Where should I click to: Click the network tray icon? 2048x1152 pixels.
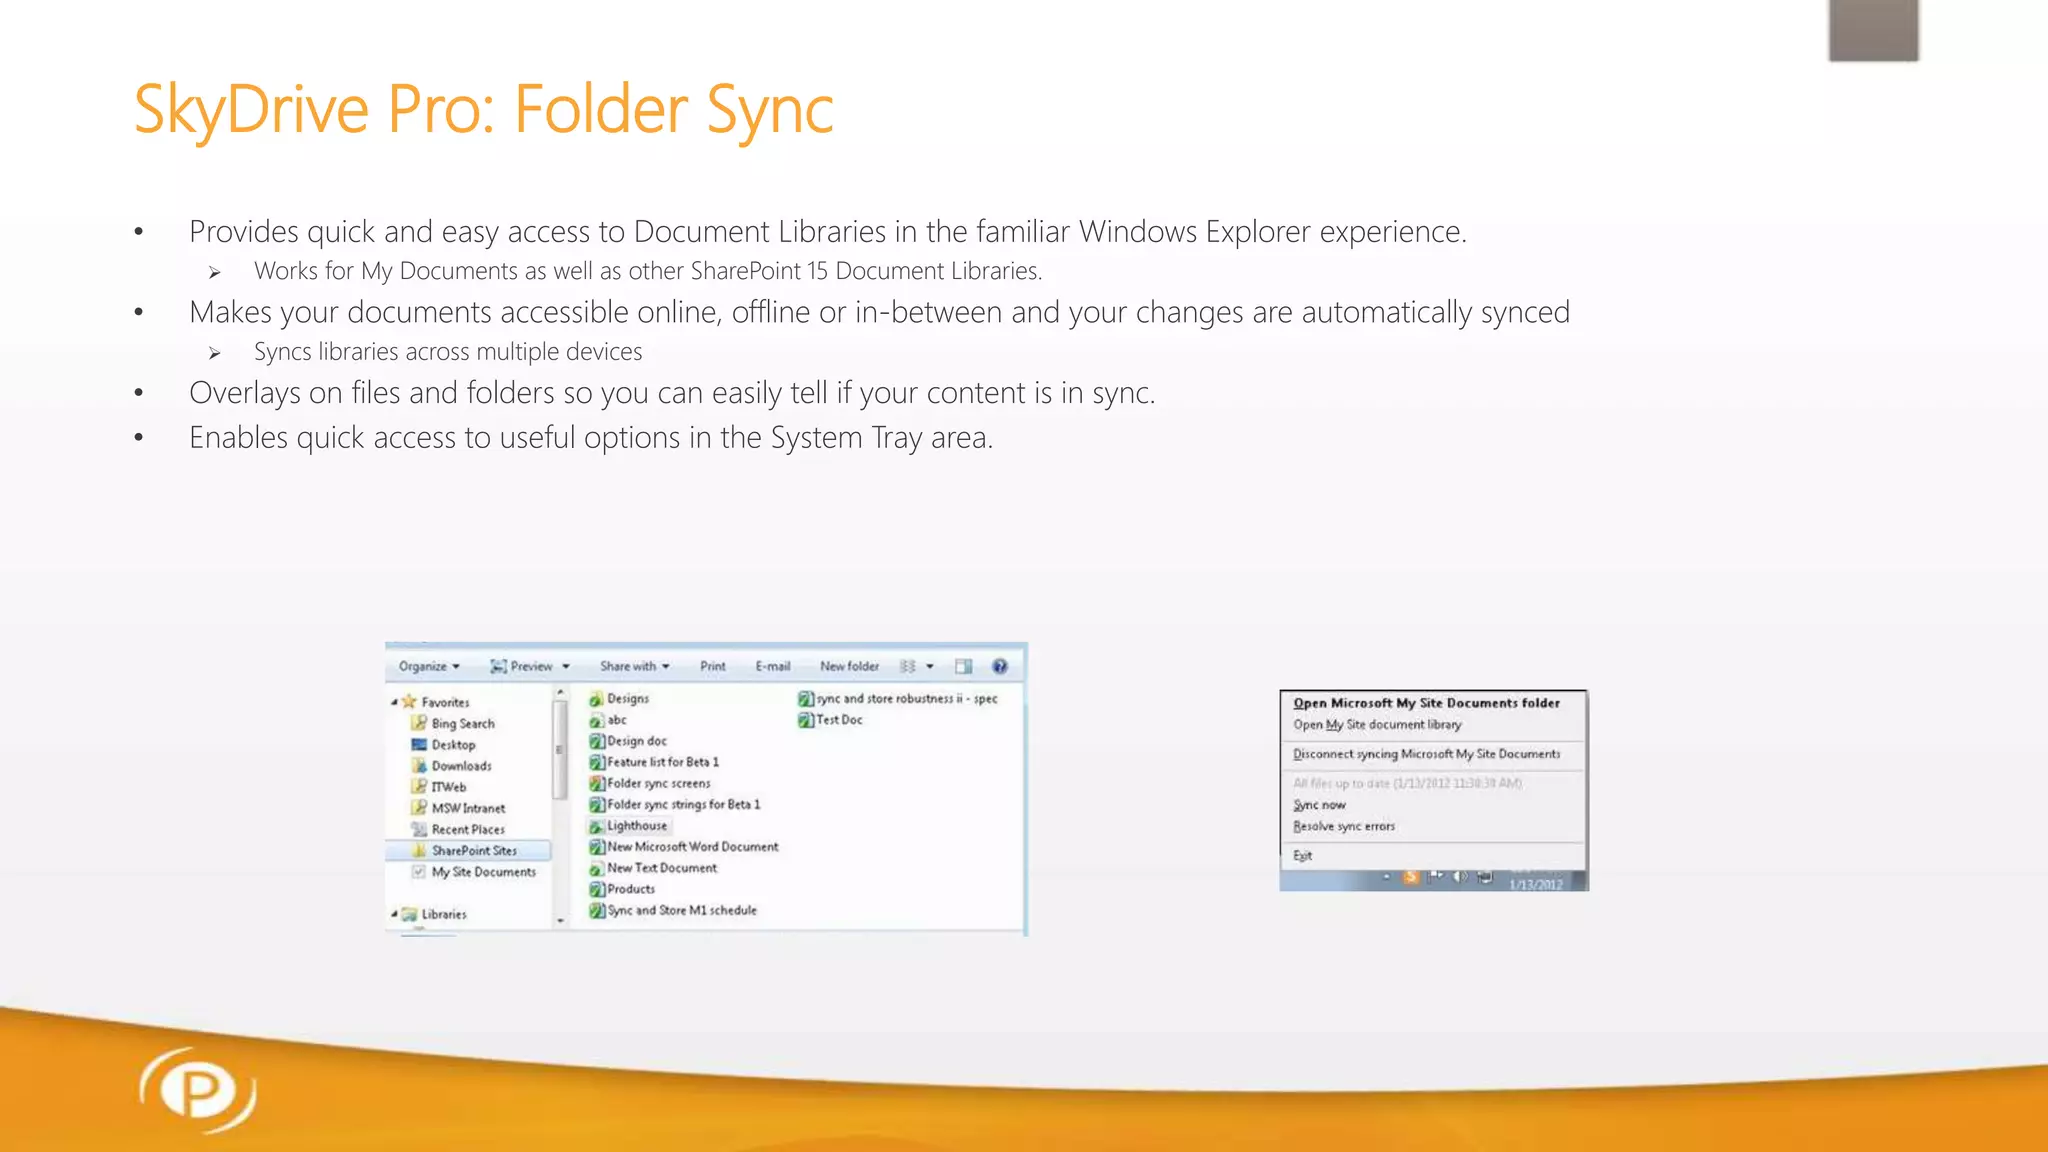point(1485,877)
